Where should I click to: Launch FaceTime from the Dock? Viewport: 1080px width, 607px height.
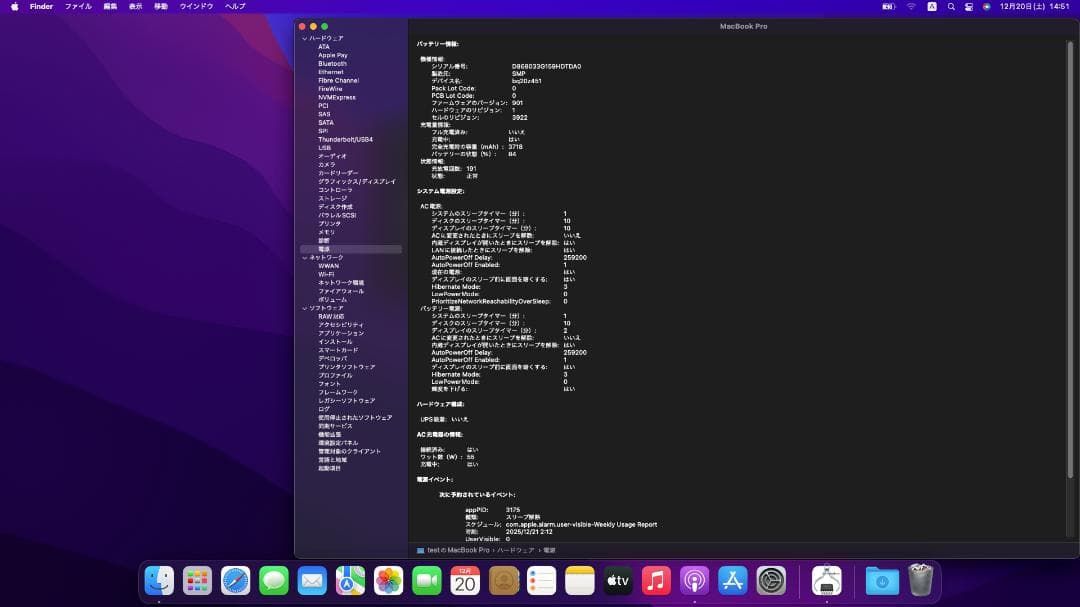coord(425,580)
